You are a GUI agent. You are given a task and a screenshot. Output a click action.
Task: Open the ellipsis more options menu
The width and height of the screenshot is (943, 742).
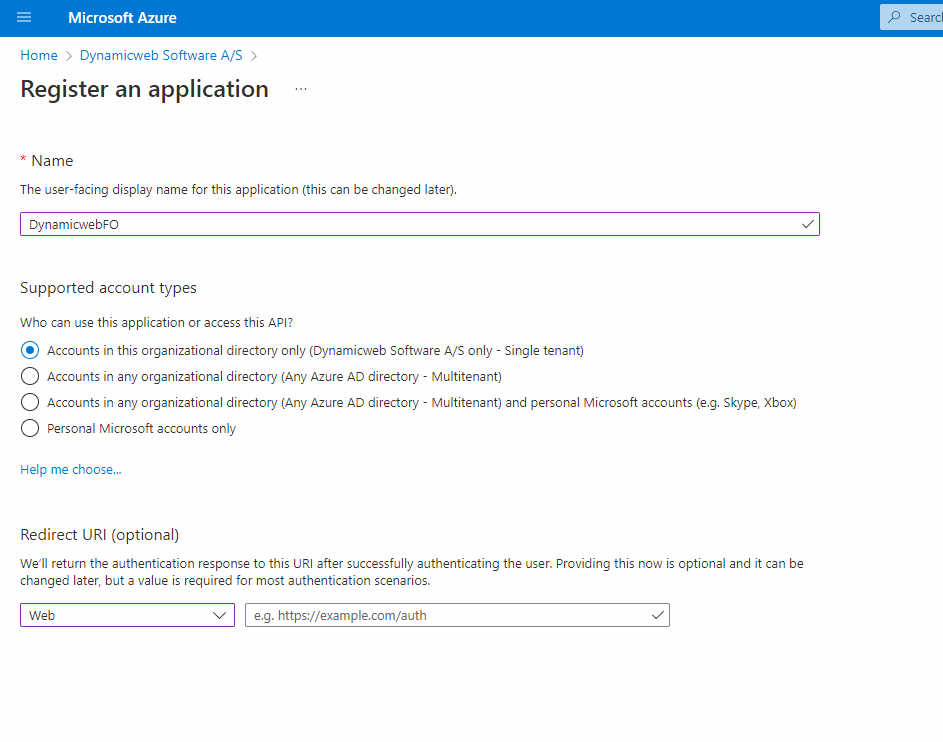click(x=301, y=89)
